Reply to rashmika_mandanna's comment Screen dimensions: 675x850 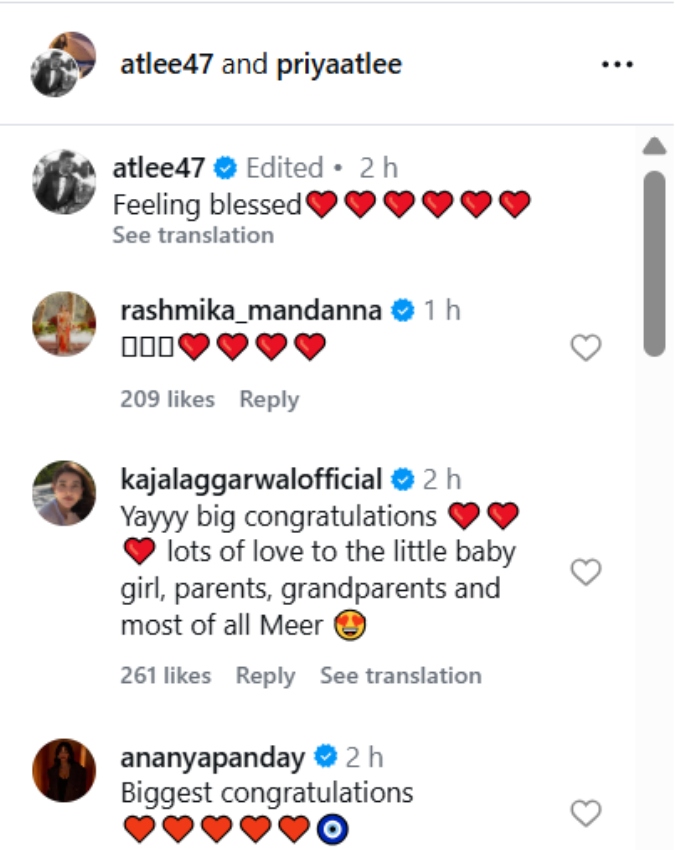(x=269, y=399)
